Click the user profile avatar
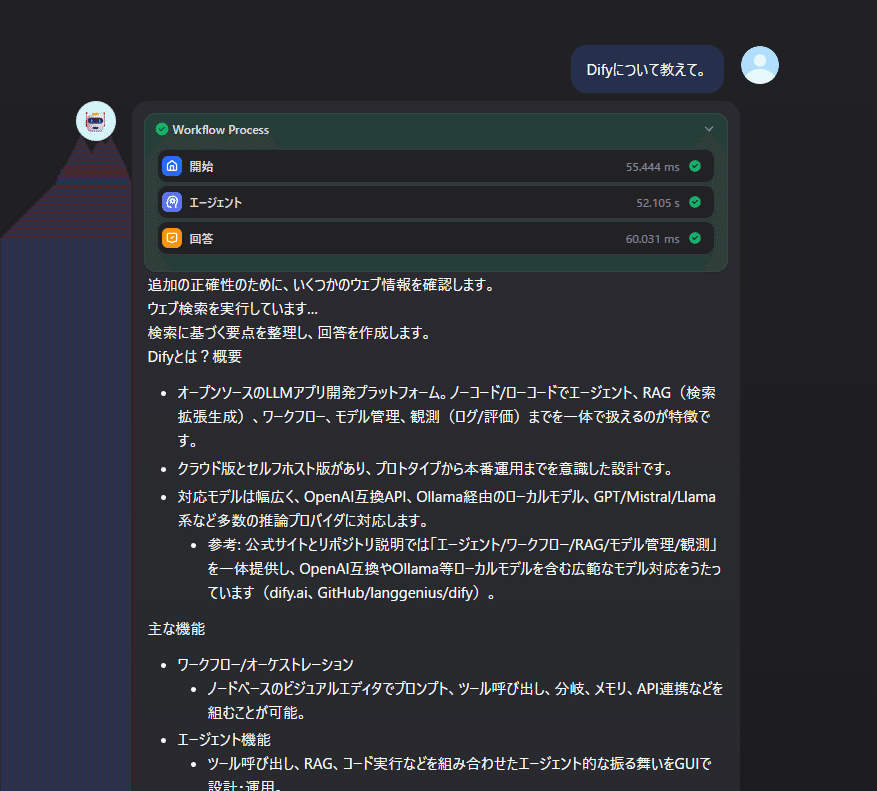The image size is (877, 791). click(x=759, y=64)
